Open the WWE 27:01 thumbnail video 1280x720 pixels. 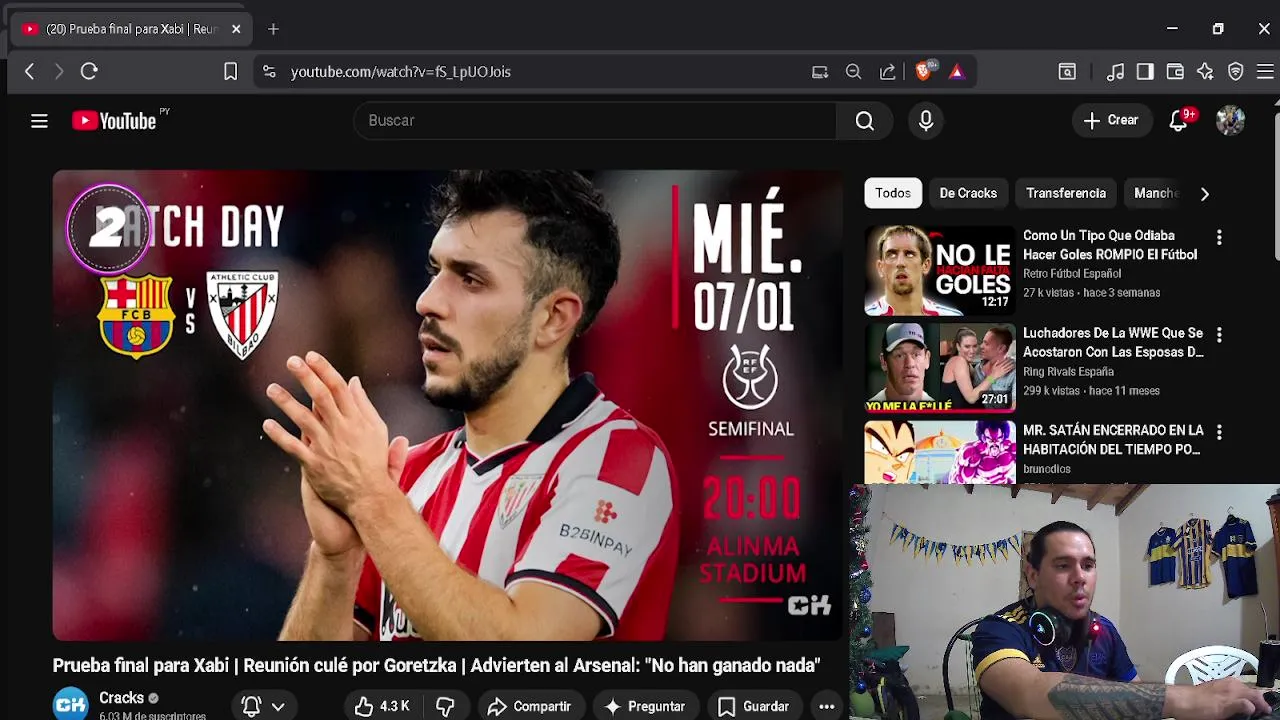(940, 367)
